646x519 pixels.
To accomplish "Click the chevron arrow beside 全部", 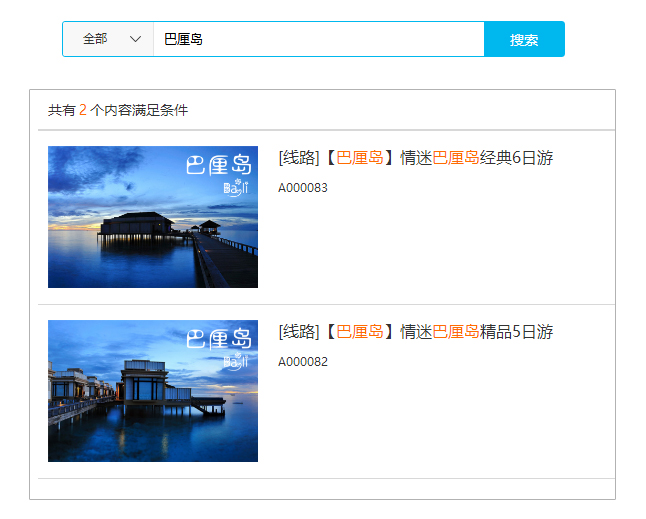I will coord(135,39).
